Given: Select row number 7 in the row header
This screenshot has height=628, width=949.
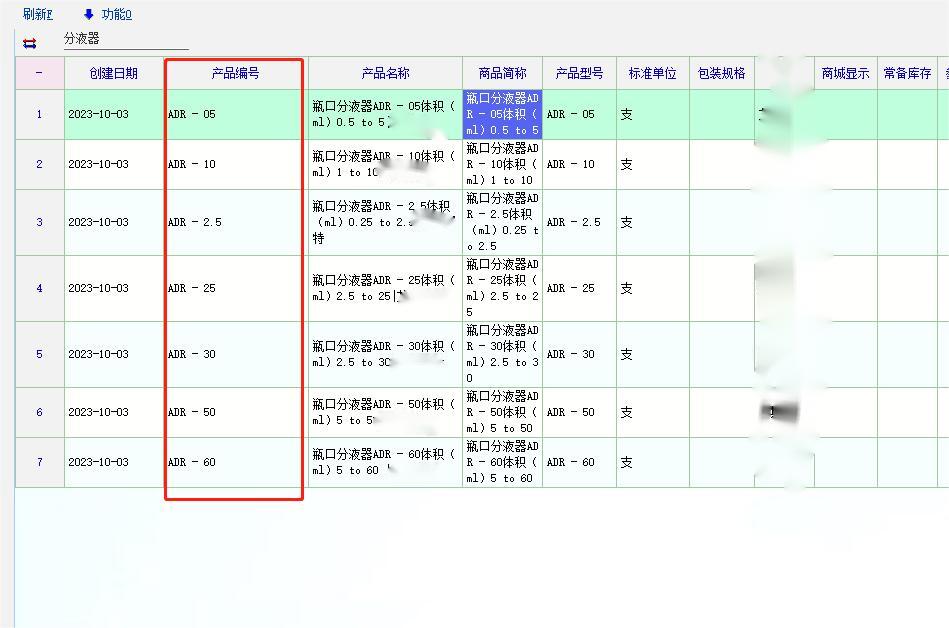Looking at the screenshot, I should [x=39, y=462].
